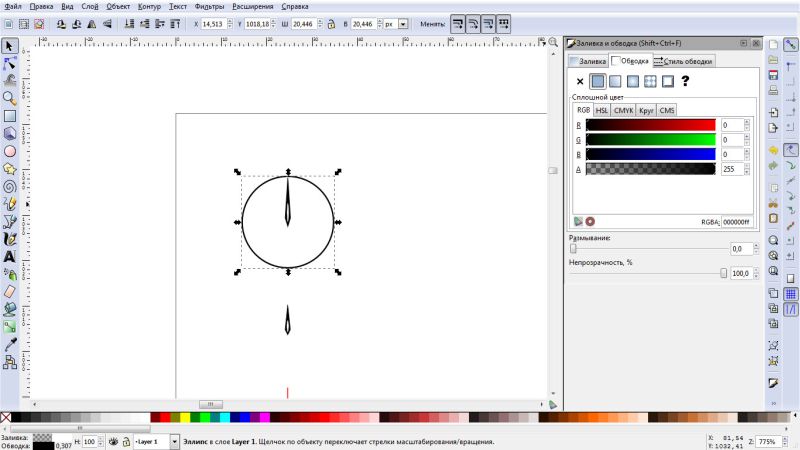This screenshot has height=450, width=800.
Task: Increase the R channel value spinner
Action: (x=747, y=122)
